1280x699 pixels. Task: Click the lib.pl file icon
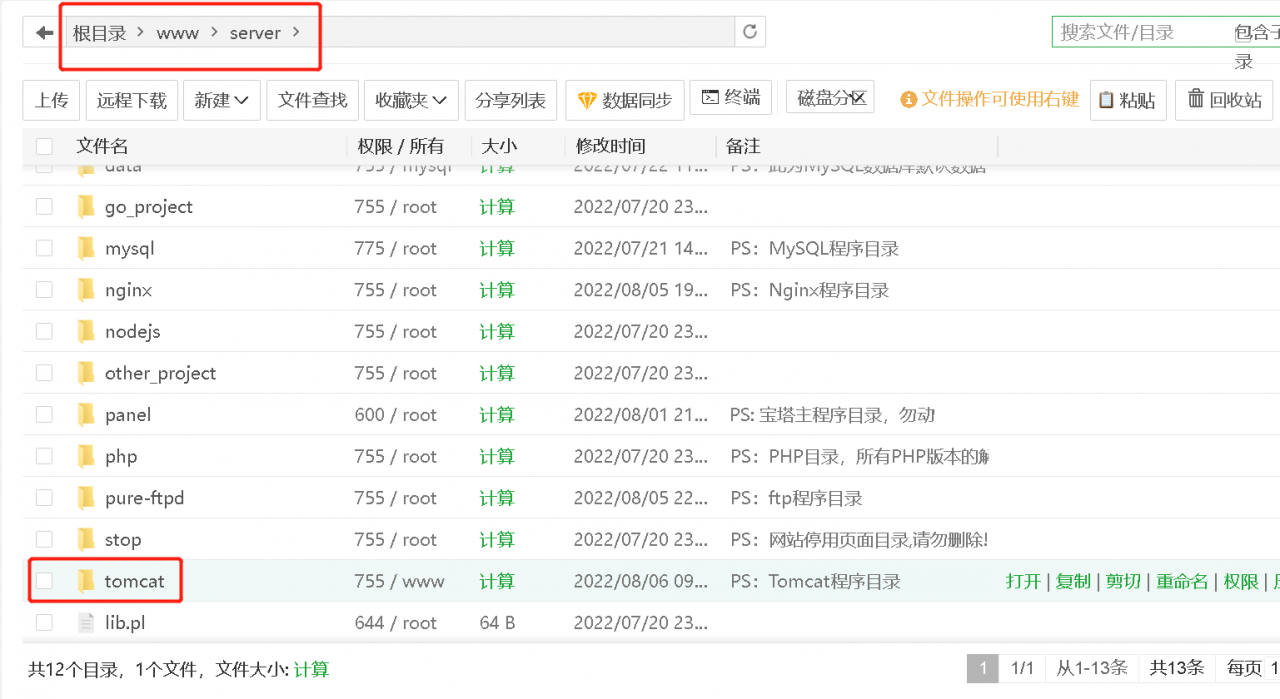(86, 622)
